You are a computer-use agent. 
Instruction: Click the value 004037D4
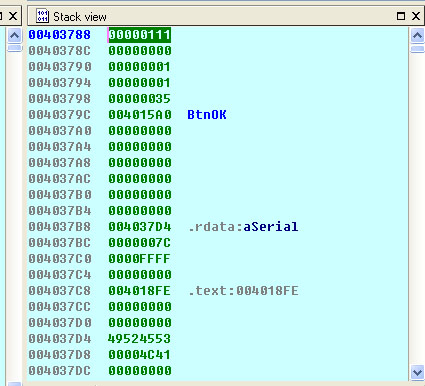point(140,227)
